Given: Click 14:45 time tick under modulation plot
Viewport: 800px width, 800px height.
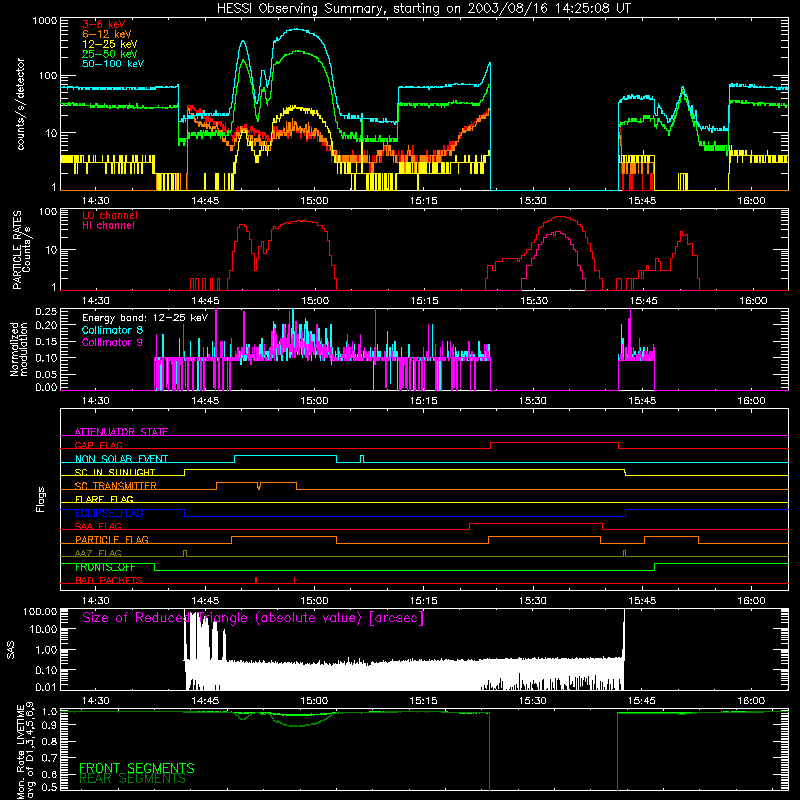Looking at the screenshot, I should [205, 401].
